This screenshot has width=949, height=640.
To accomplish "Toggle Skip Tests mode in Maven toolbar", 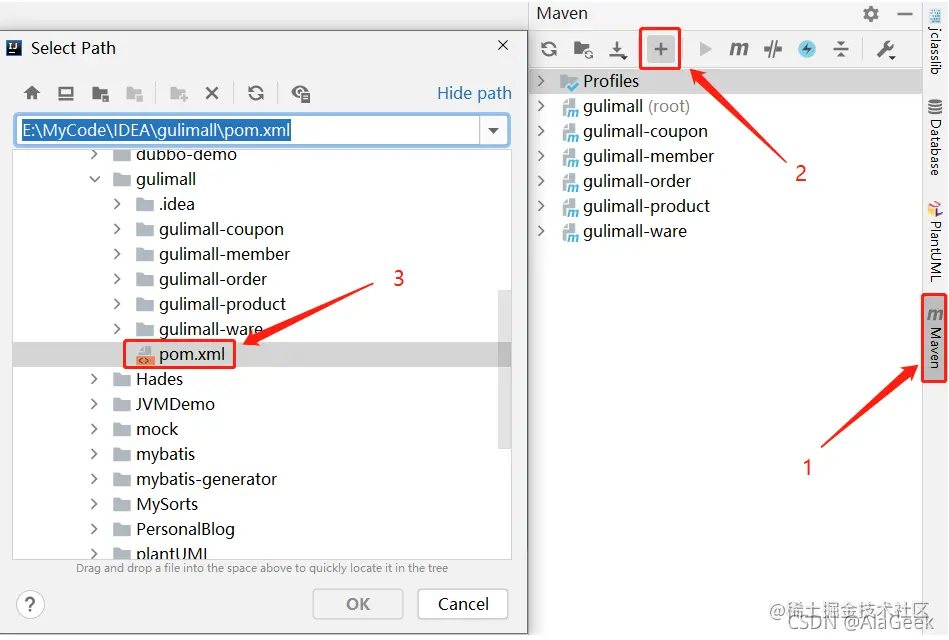I will [773, 49].
